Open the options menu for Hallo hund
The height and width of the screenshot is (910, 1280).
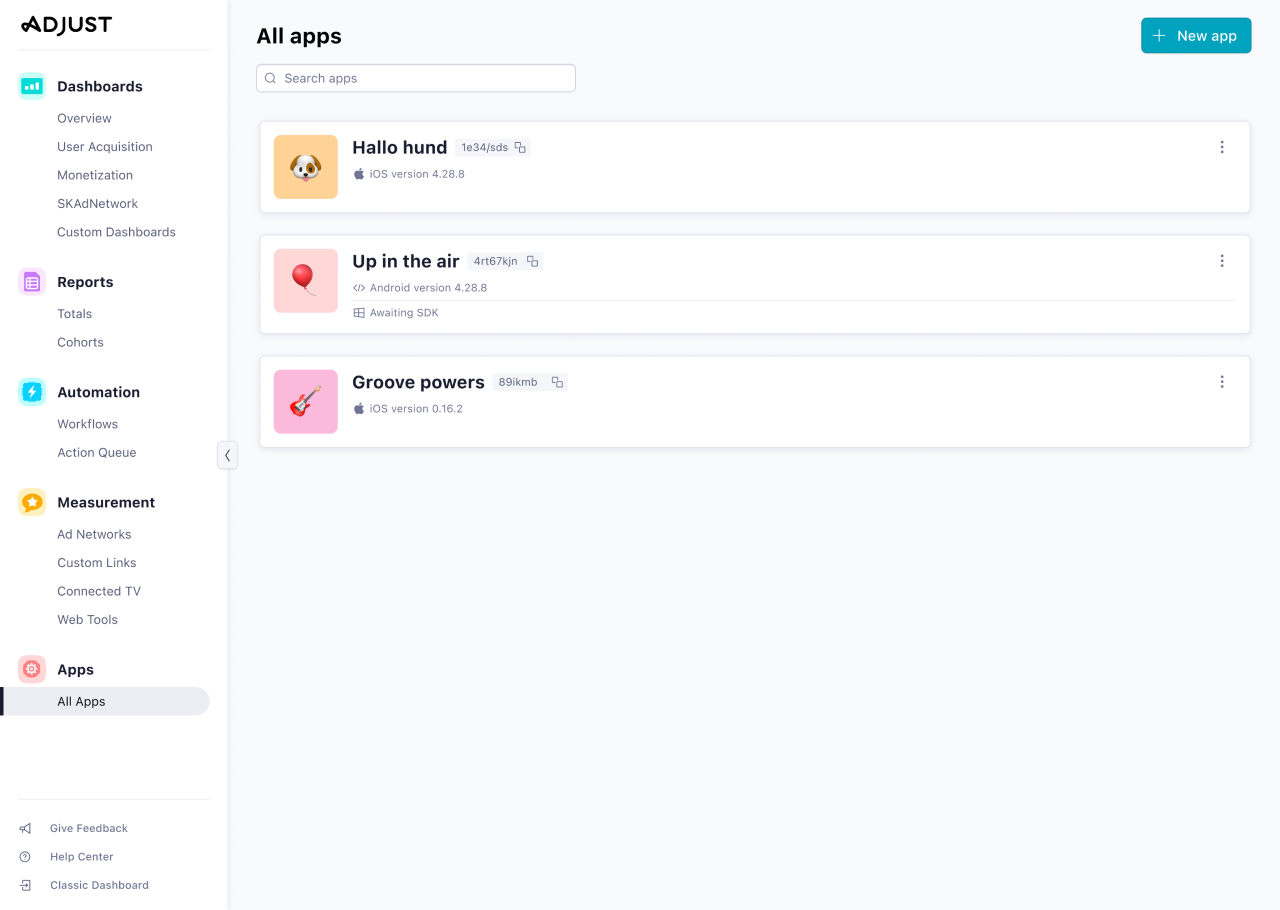pyautogui.click(x=1221, y=146)
